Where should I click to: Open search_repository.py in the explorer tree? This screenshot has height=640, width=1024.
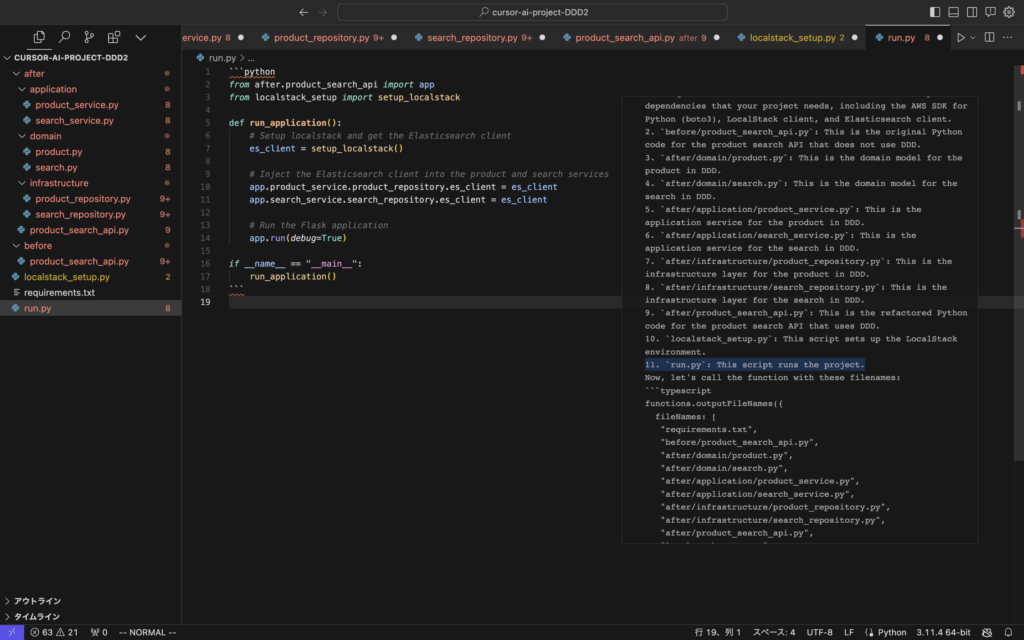coord(90,215)
